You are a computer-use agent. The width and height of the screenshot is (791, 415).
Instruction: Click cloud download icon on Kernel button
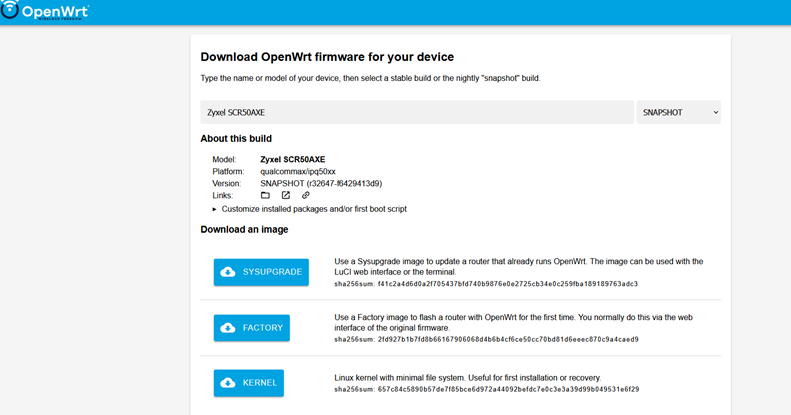click(228, 383)
